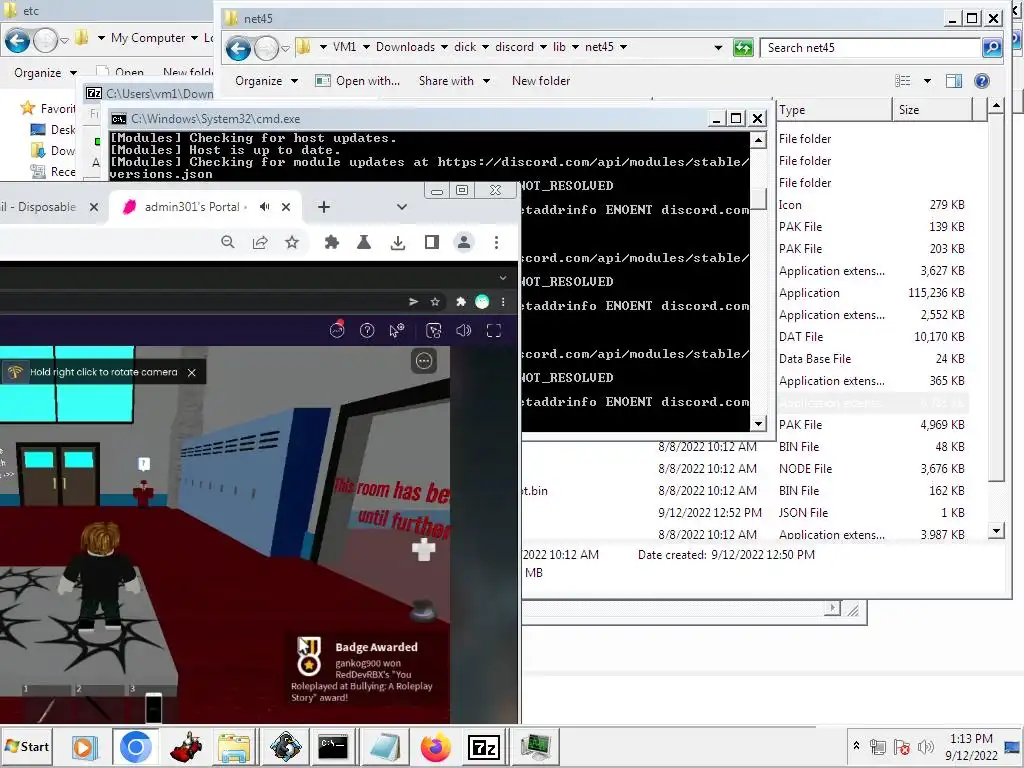
Task: Open the Roblox chat bubble menu icon
Action: click(x=424, y=360)
